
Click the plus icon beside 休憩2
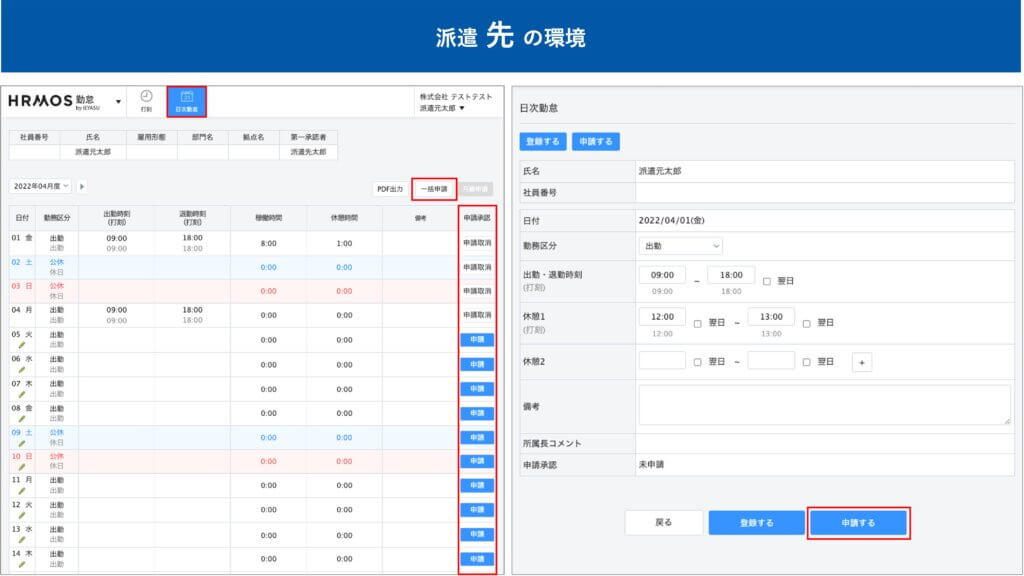coord(862,362)
